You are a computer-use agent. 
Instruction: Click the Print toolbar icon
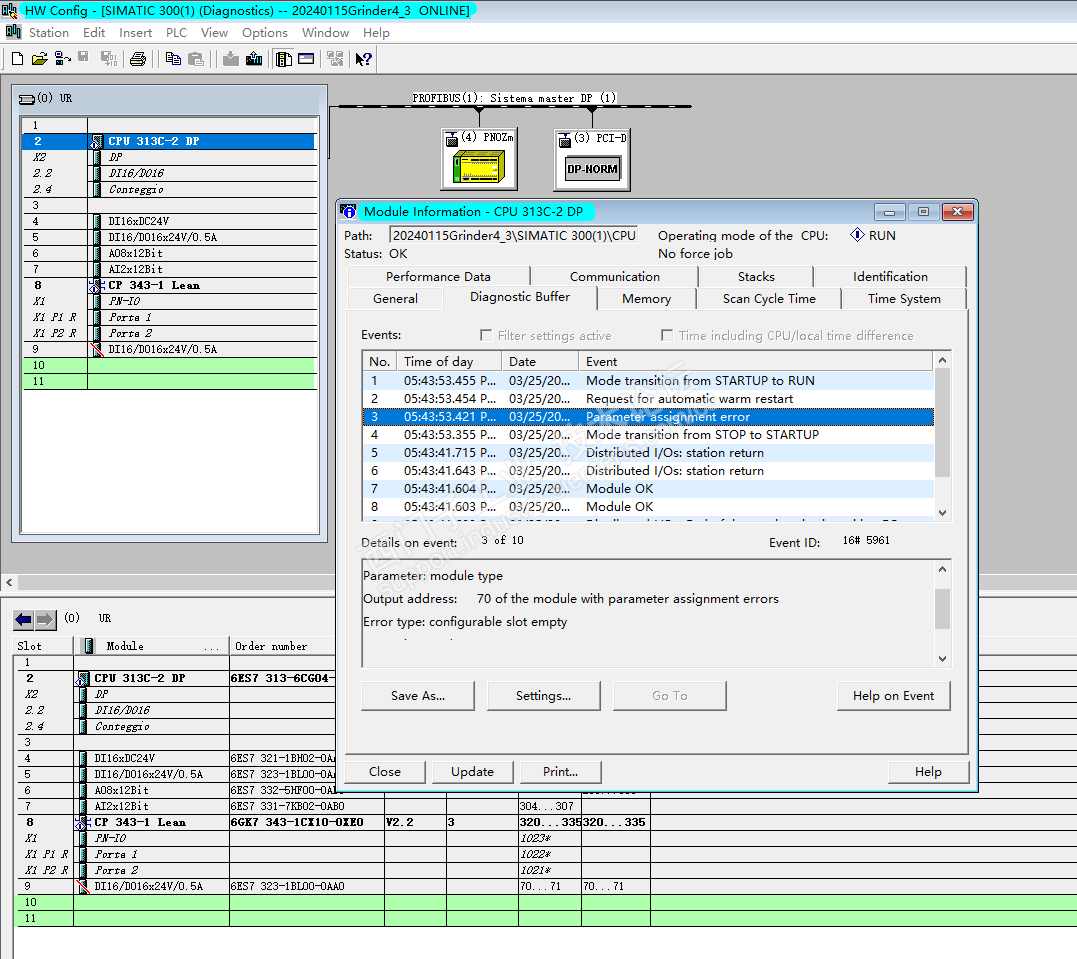click(x=138, y=59)
